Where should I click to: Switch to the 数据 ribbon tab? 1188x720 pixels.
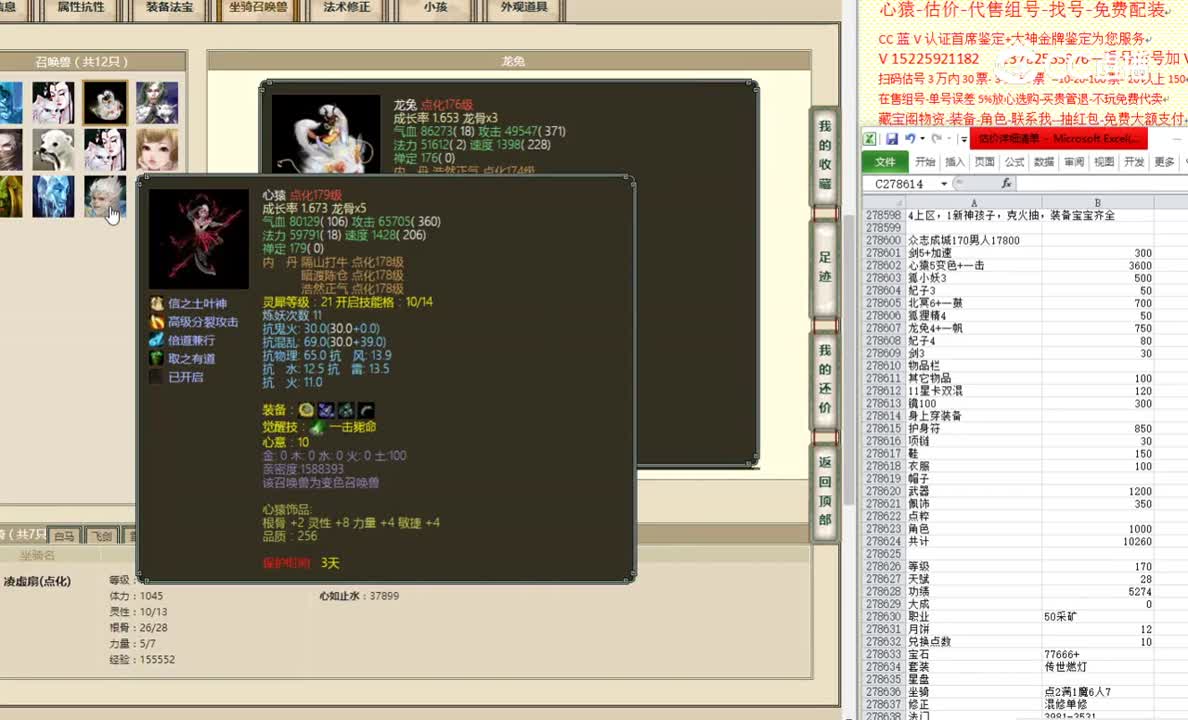coord(1044,161)
